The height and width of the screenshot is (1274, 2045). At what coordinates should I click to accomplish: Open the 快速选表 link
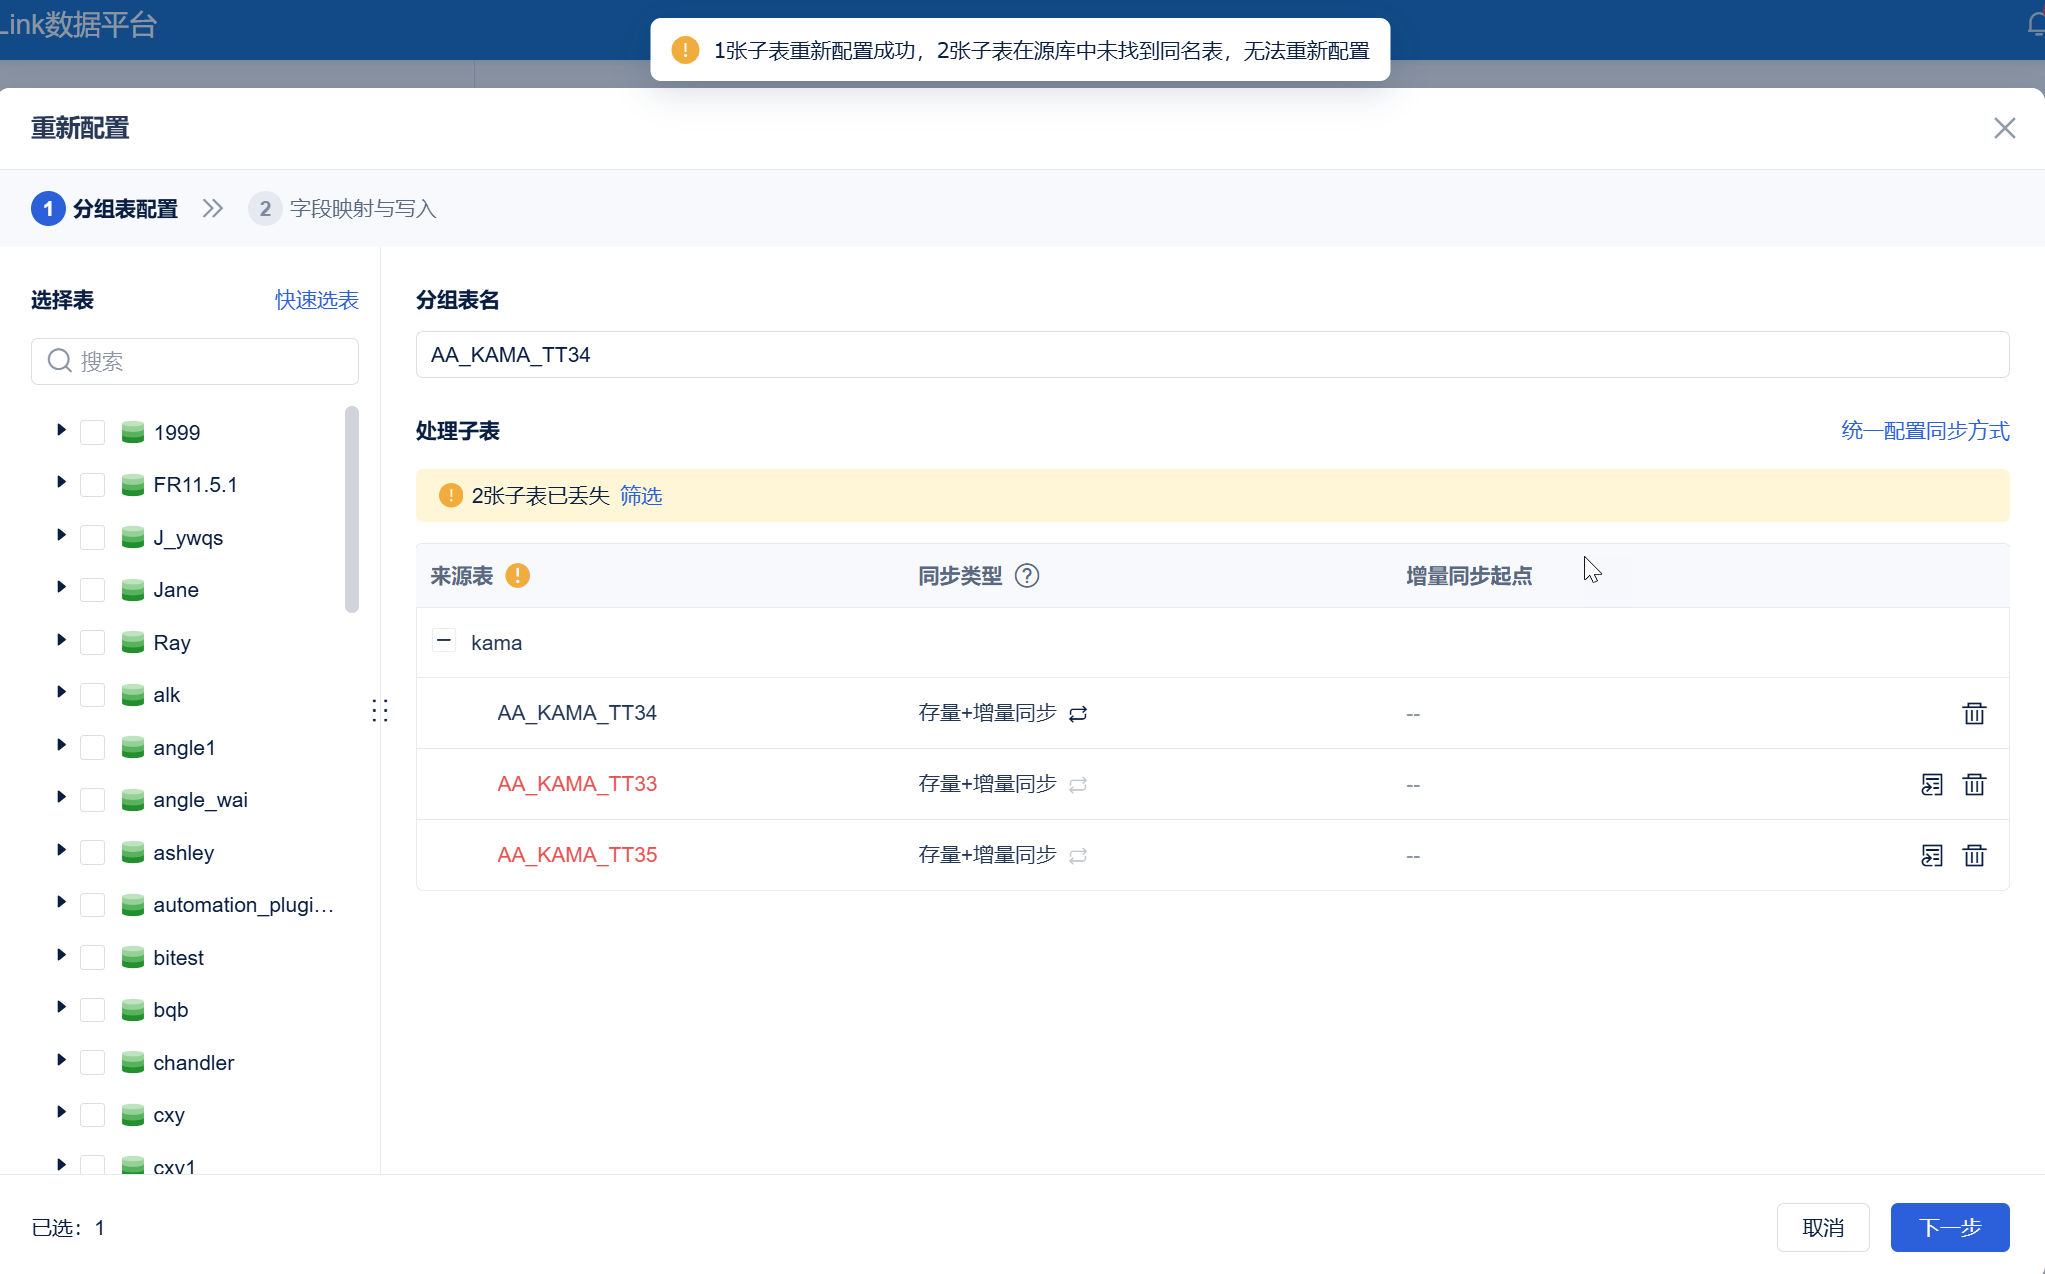click(x=317, y=300)
